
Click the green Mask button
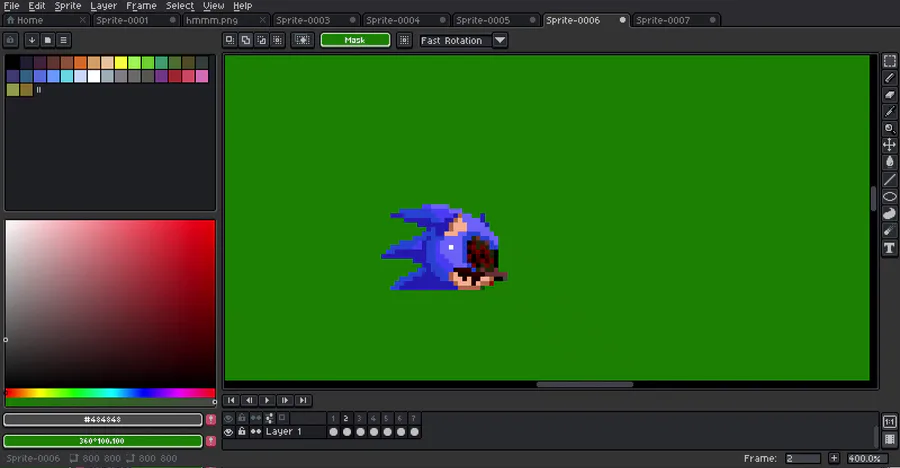tap(355, 40)
